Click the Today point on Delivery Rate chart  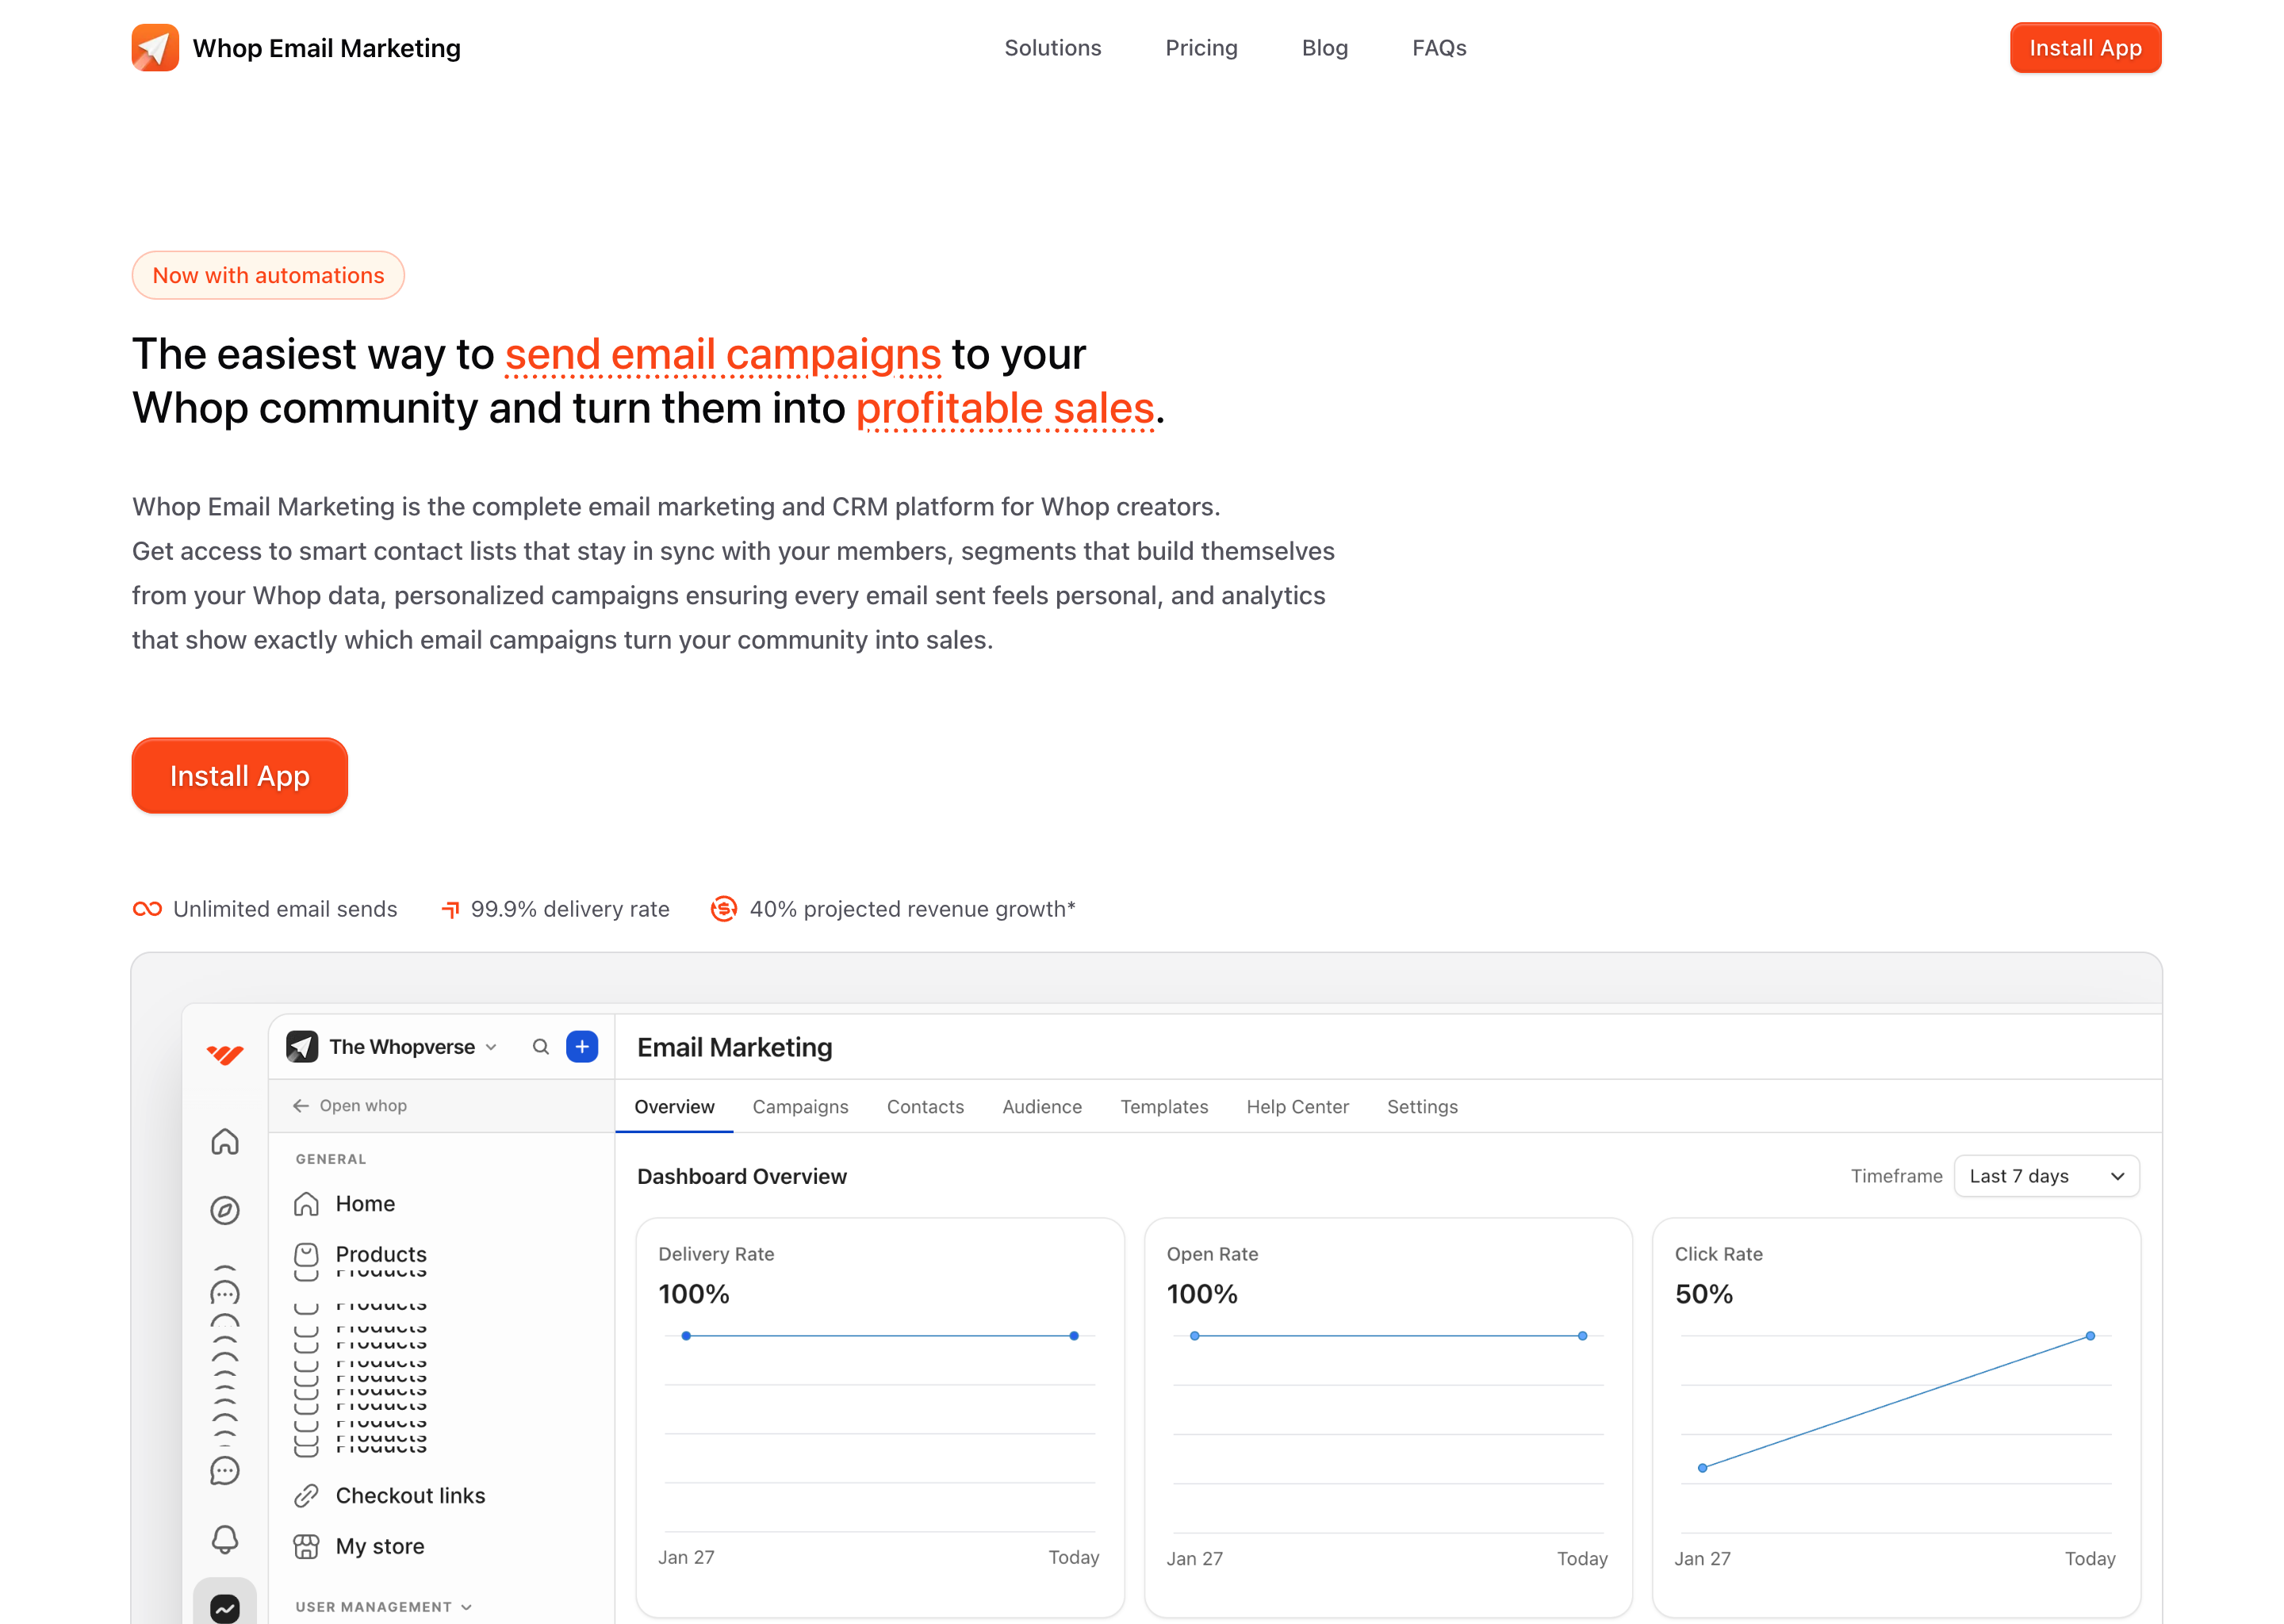[1073, 1336]
